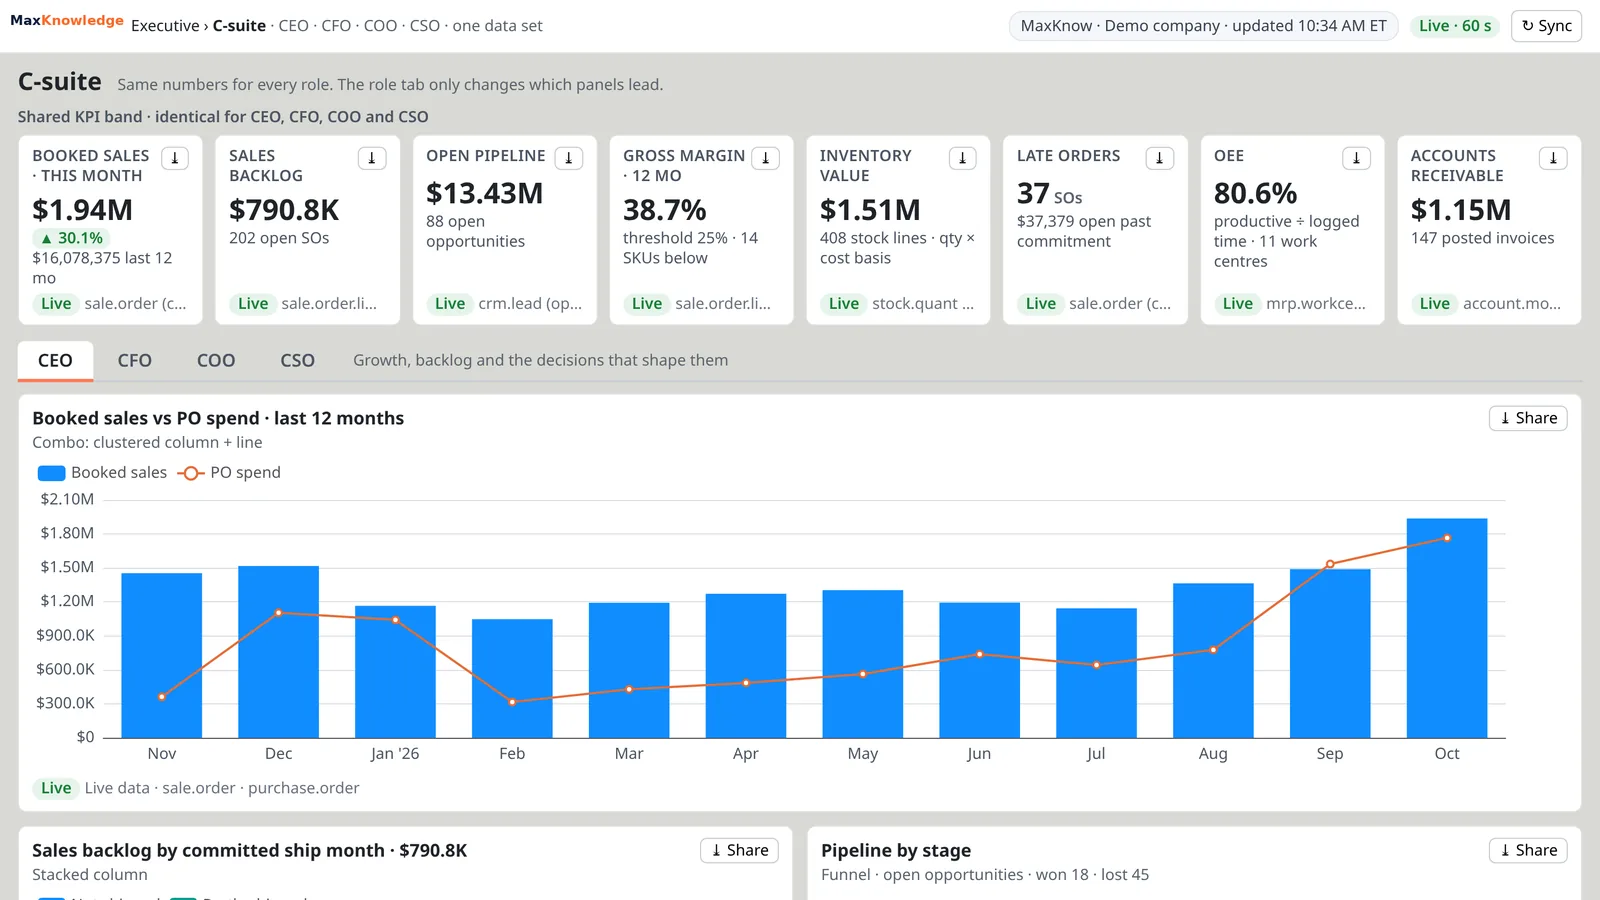Click the Oct booked sales bar

click(x=1446, y=628)
